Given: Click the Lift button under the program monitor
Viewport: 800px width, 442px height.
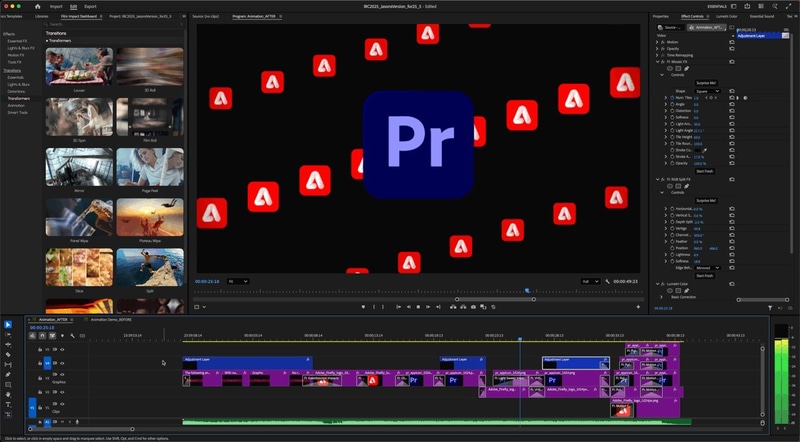Looking at the screenshot, I should coord(453,307).
